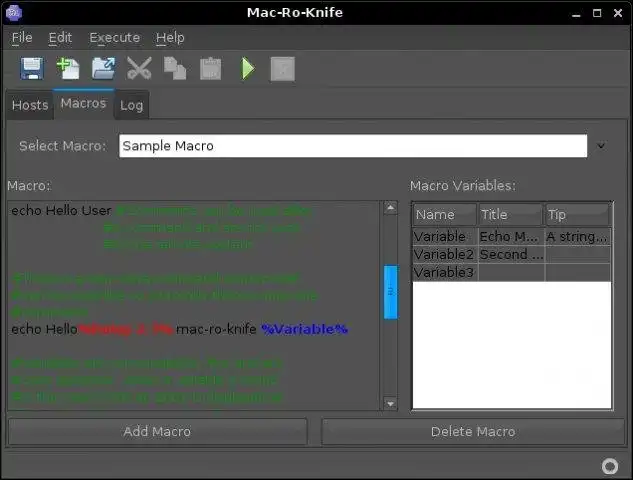Run macro with green play icon

(x=247, y=68)
